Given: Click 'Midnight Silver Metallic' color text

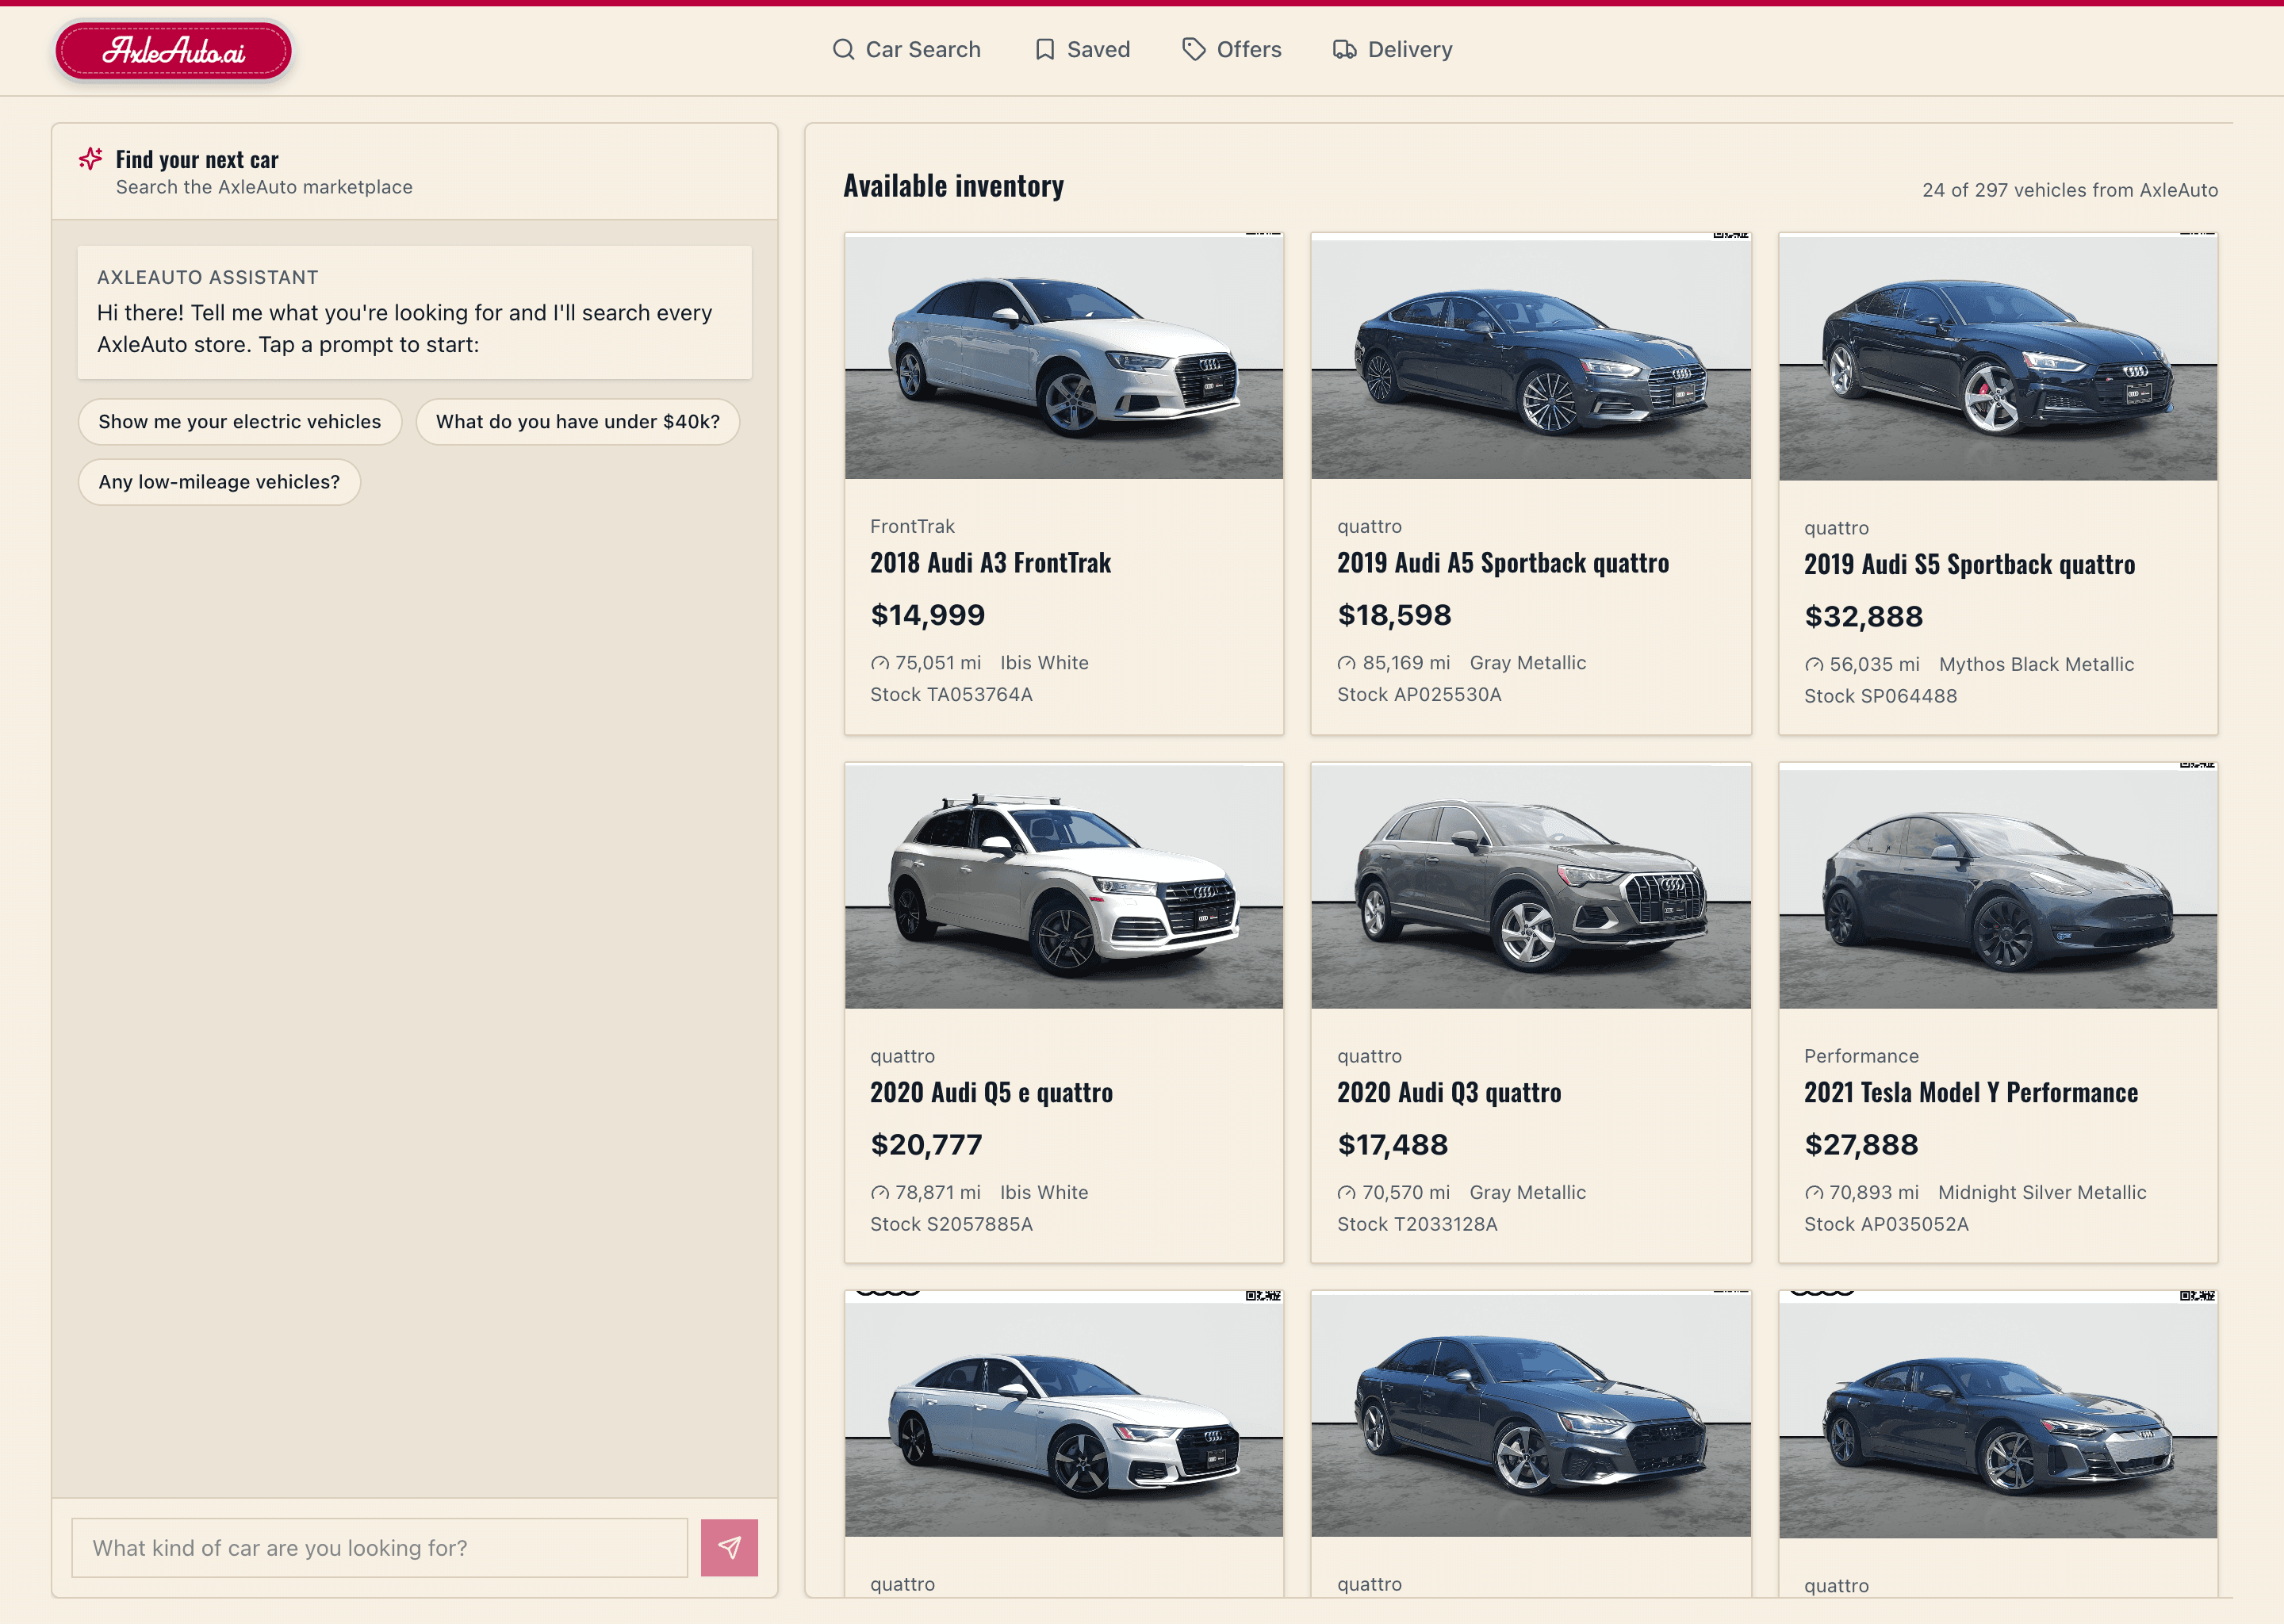Looking at the screenshot, I should (x=2042, y=1193).
